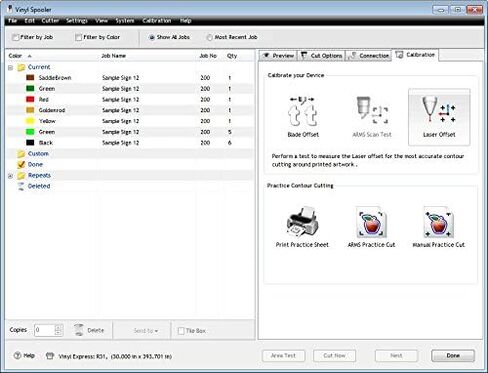488x373 pixels.
Task: Open the Settings menu
Action: (x=77, y=21)
